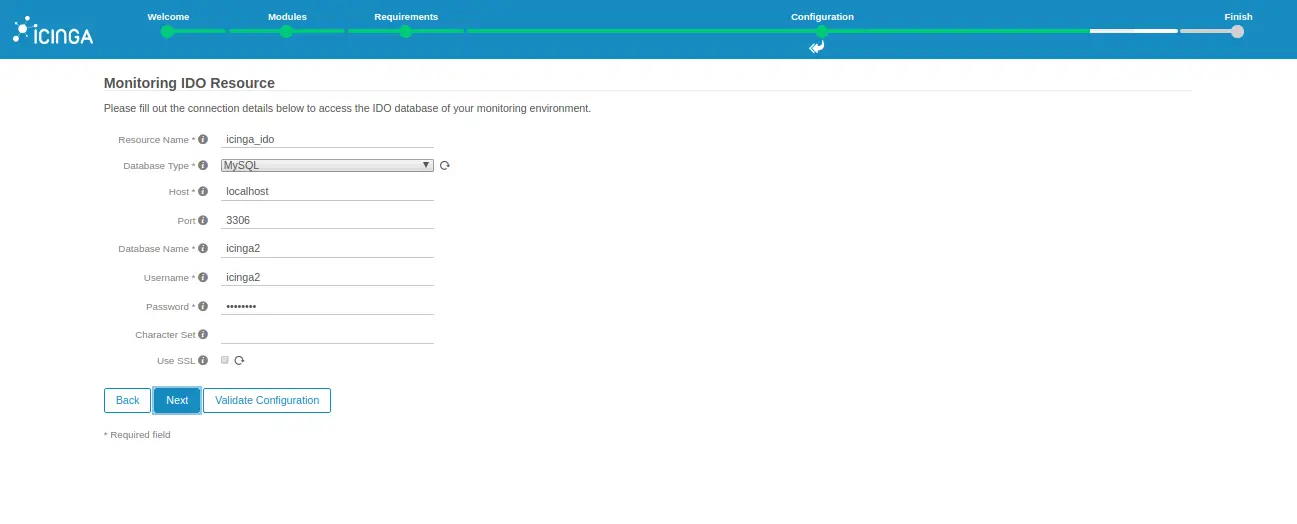Viewport: 1297px width, 524px height.
Task: Go to the Welcome wizard step
Action: [x=168, y=17]
